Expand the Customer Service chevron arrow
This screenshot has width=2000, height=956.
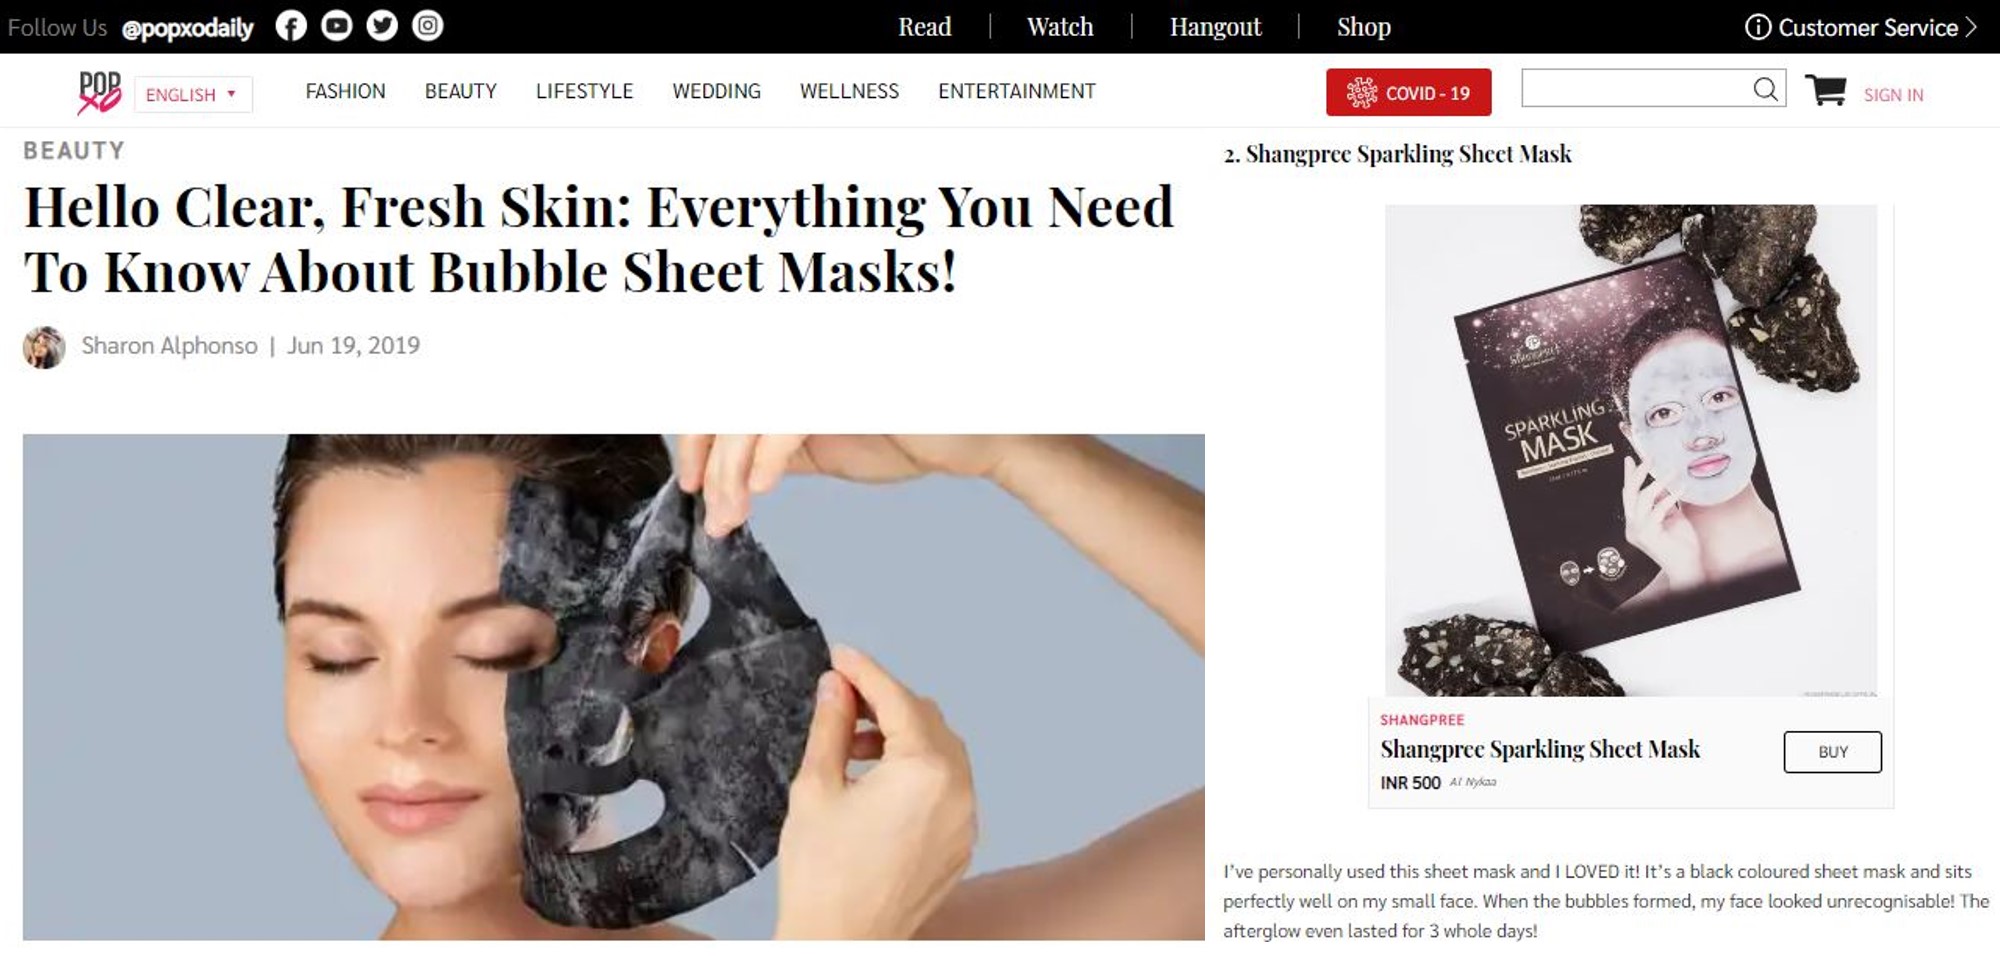(1971, 27)
